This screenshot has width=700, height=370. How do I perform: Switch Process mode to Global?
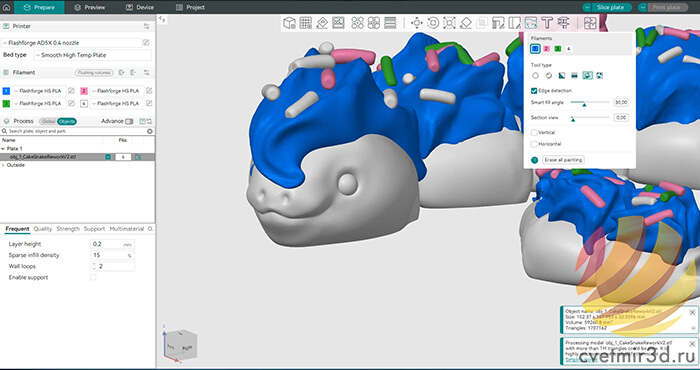click(48, 121)
